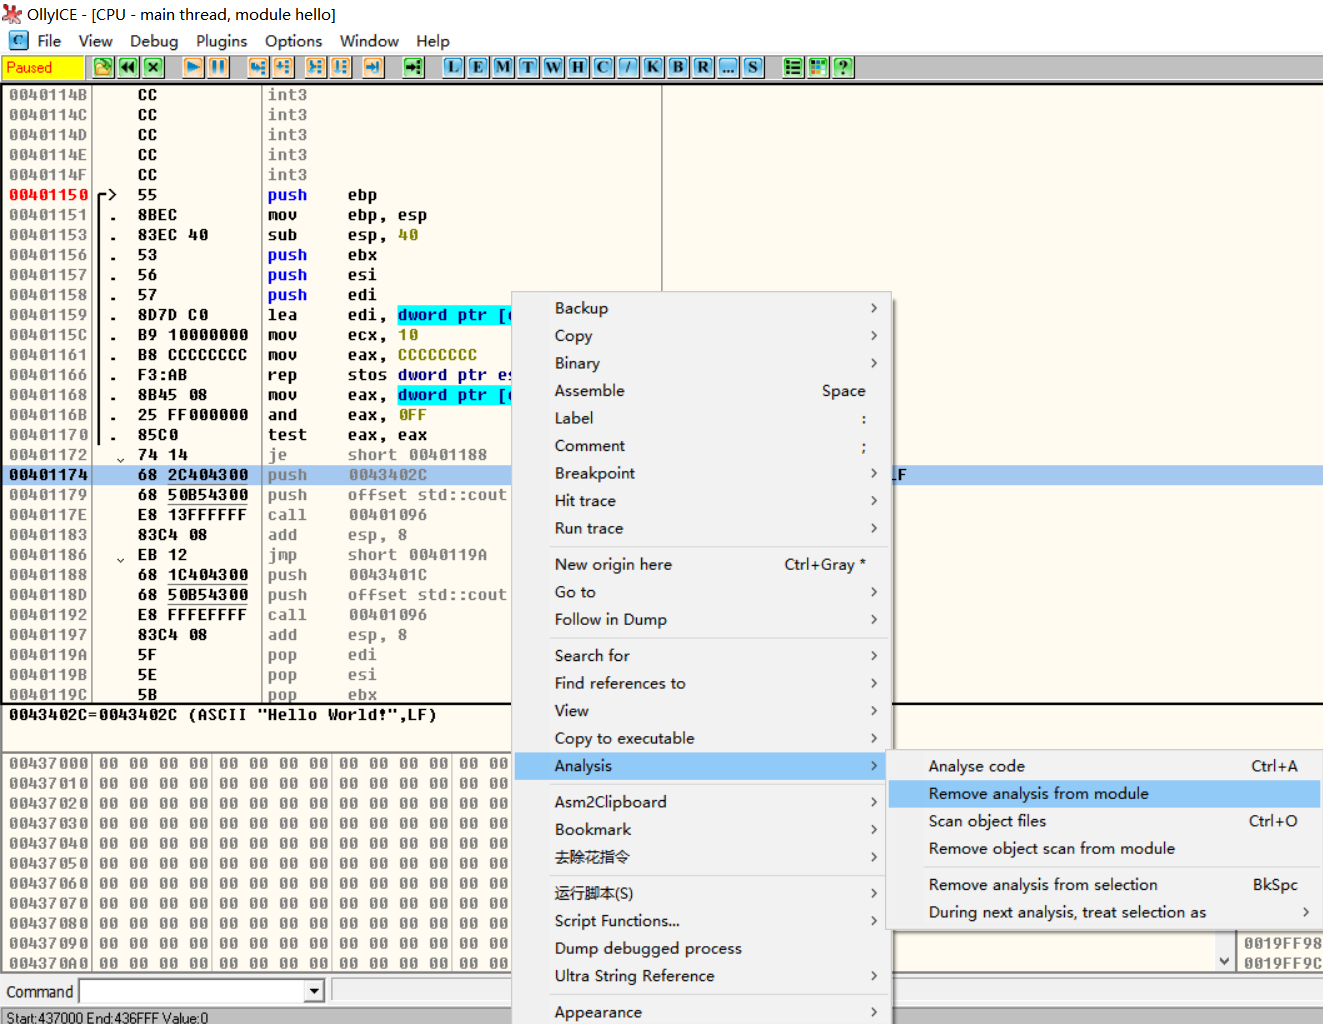The height and width of the screenshot is (1024, 1323).
Task: Click the Close program X icon
Action: 153,67
